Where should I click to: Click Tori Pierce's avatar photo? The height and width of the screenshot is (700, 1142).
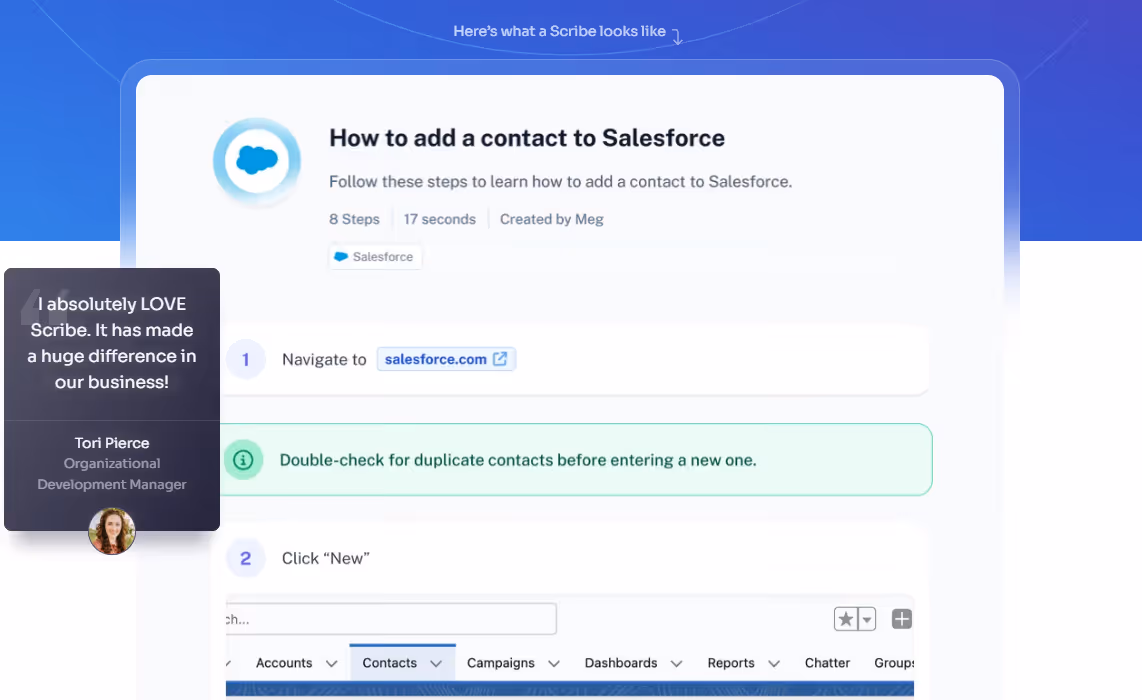[x=112, y=531]
